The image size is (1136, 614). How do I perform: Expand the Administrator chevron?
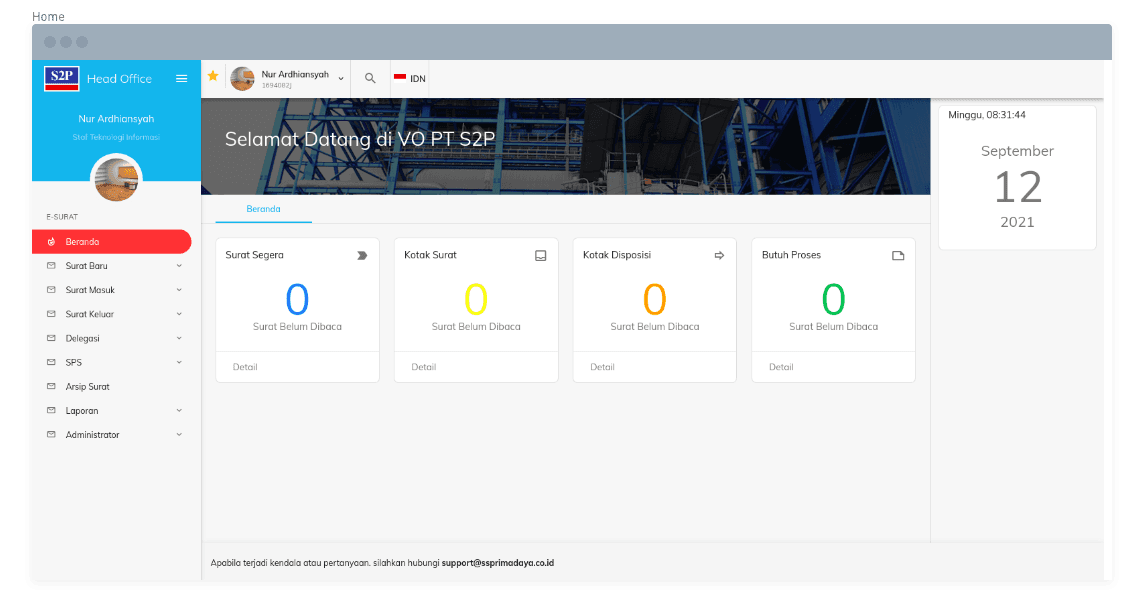click(x=179, y=435)
